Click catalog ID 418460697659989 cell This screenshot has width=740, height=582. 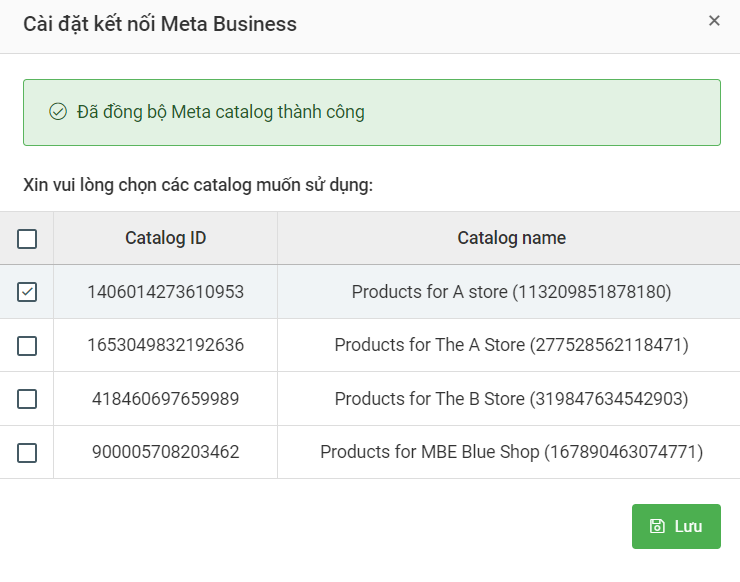(x=166, y=399)
